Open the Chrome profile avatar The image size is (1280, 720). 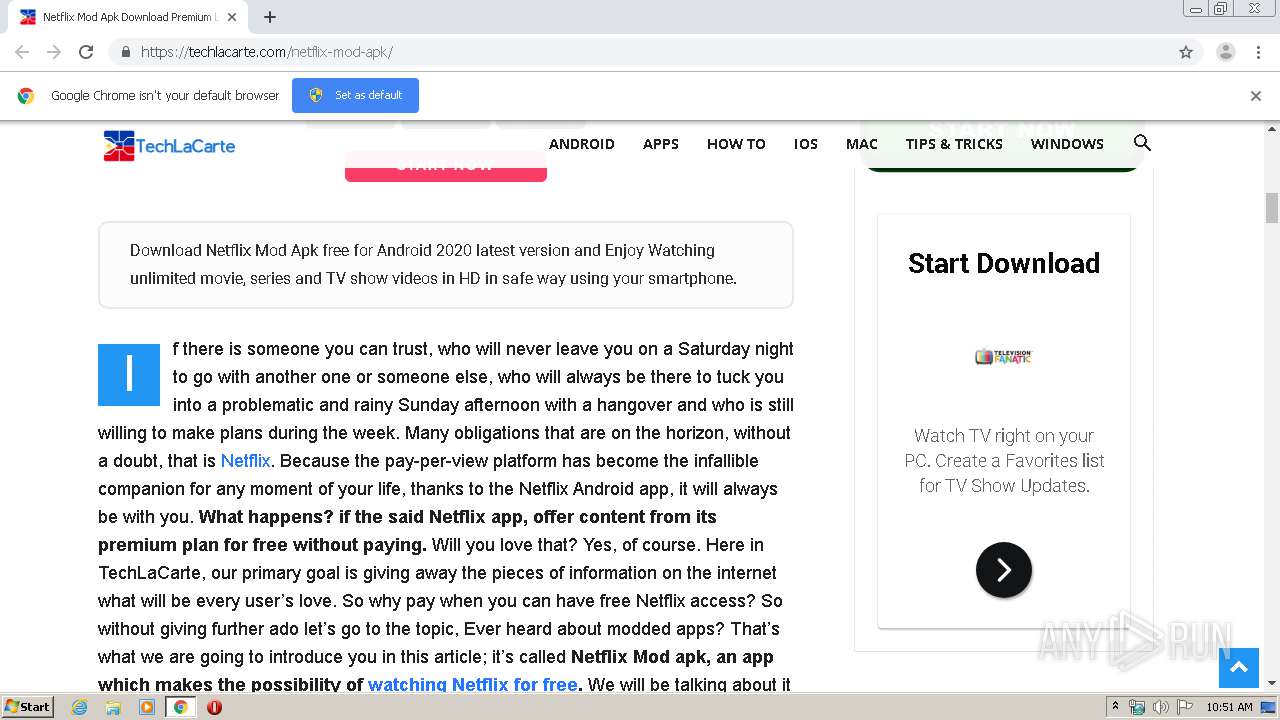(1226, 52)
